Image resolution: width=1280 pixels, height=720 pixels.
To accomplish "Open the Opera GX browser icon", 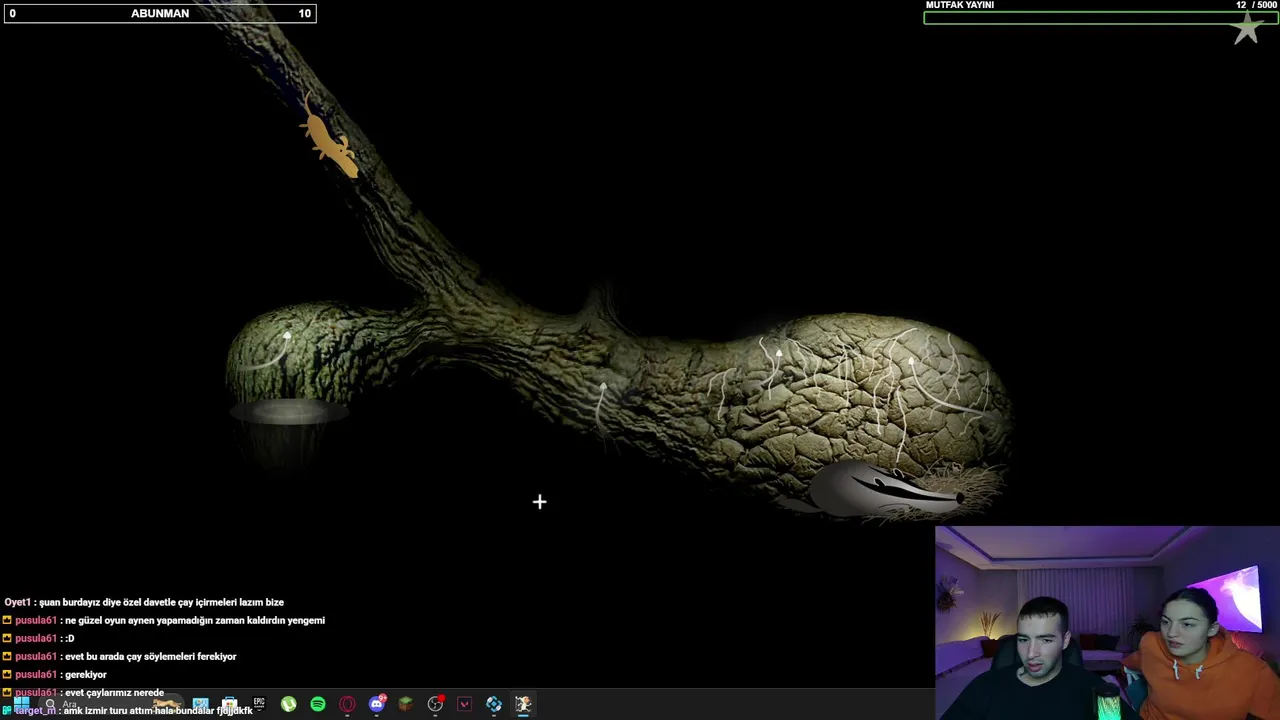I will point(347,704).
